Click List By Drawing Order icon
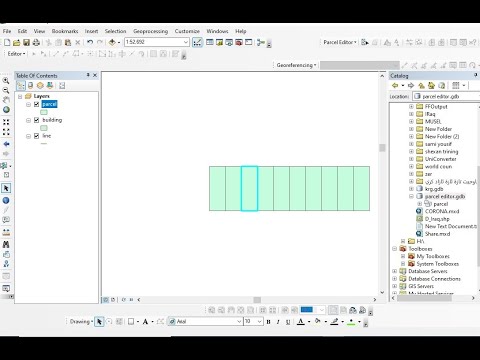 click(x=21, y=86)
